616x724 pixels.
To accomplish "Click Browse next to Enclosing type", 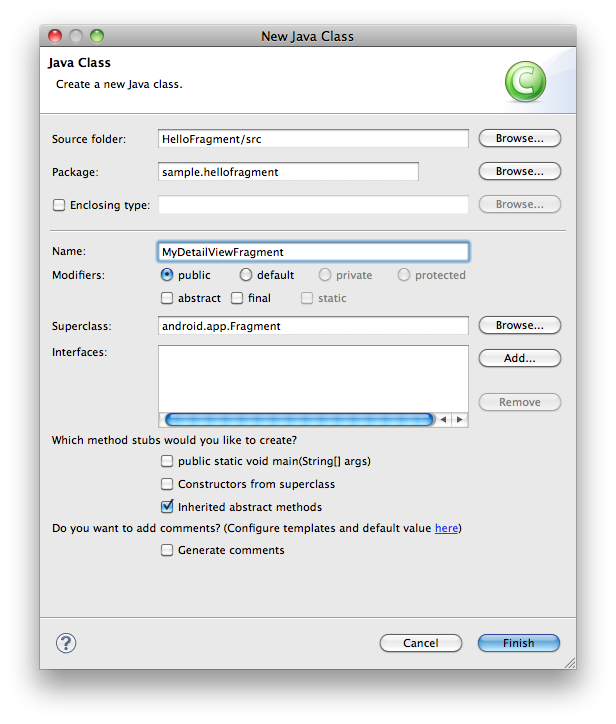I will tap(519, 204).
